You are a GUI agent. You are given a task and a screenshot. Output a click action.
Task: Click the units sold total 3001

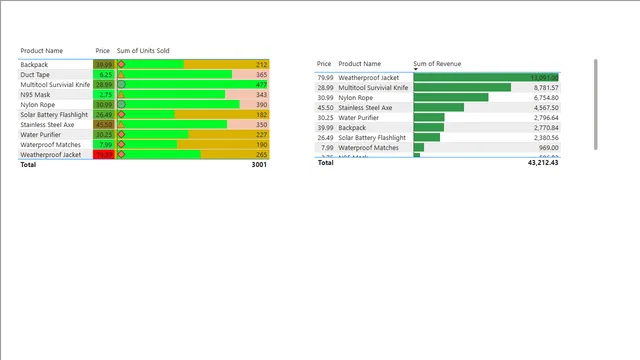[259, 164]
